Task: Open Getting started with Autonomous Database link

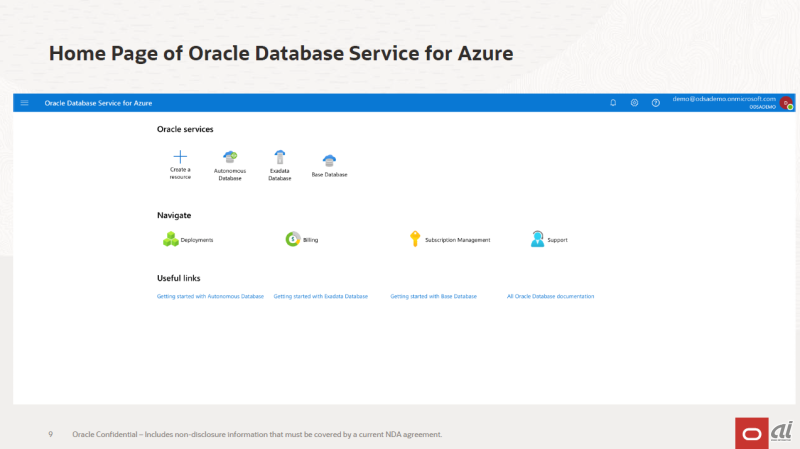Action: (x=210, y=297)
